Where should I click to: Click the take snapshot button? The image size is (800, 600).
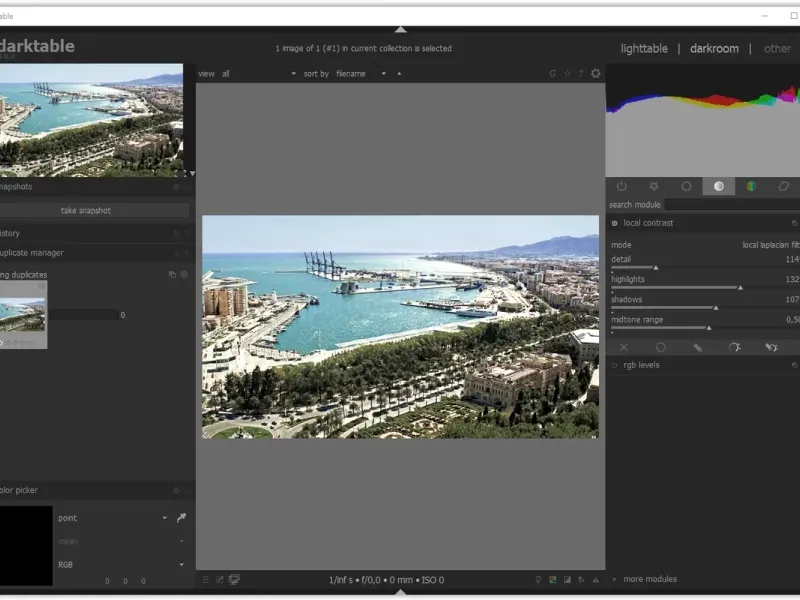[x=94, y=210]
